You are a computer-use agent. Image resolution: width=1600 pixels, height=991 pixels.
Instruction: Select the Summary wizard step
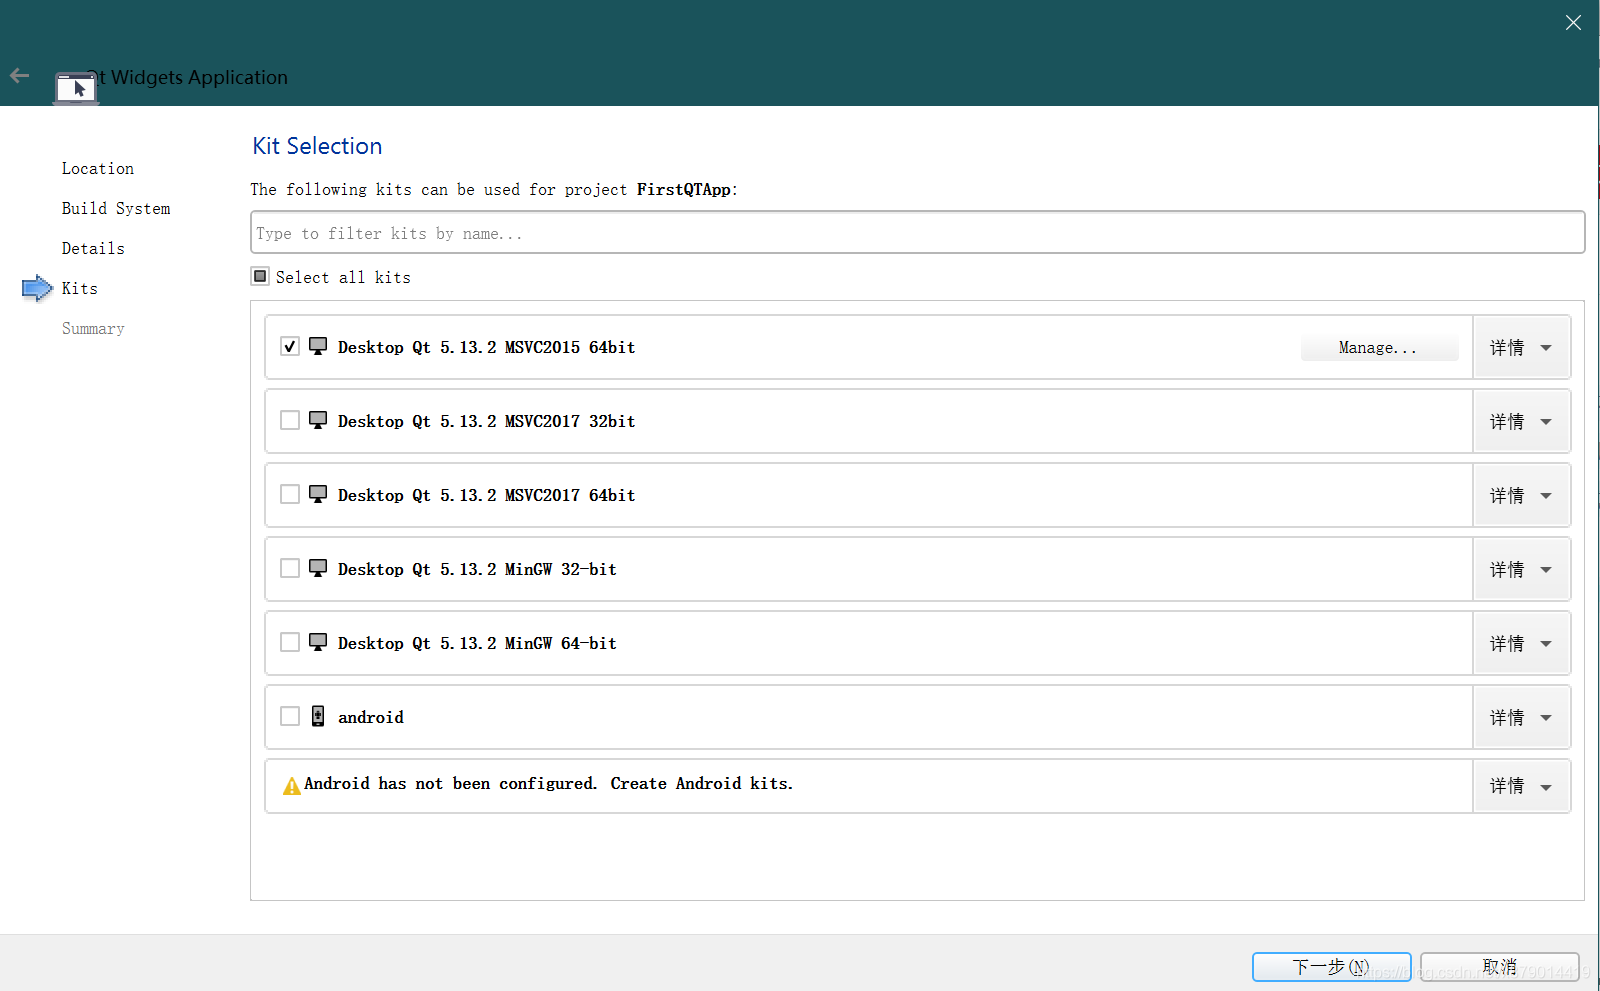tap(93, 328)
